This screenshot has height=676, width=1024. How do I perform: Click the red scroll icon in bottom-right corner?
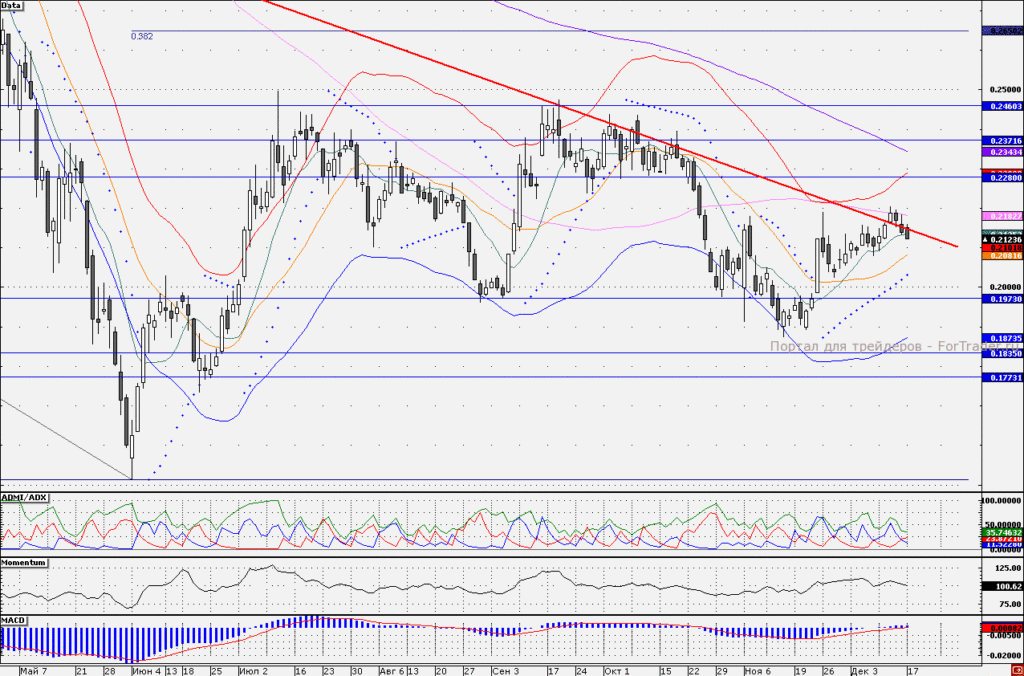coord(1019,671)
